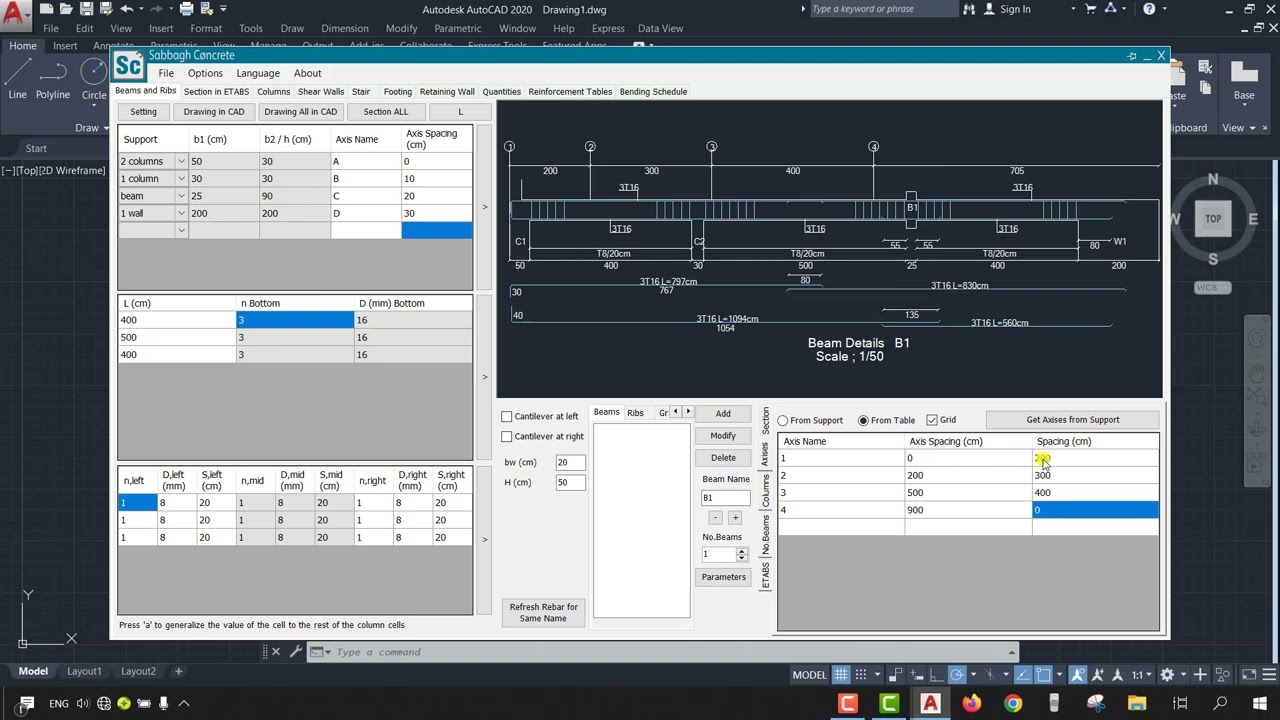Click the AutoCAD search binoculars icon
Viewport: 1280px width, 720px height.
click(969, 9)
